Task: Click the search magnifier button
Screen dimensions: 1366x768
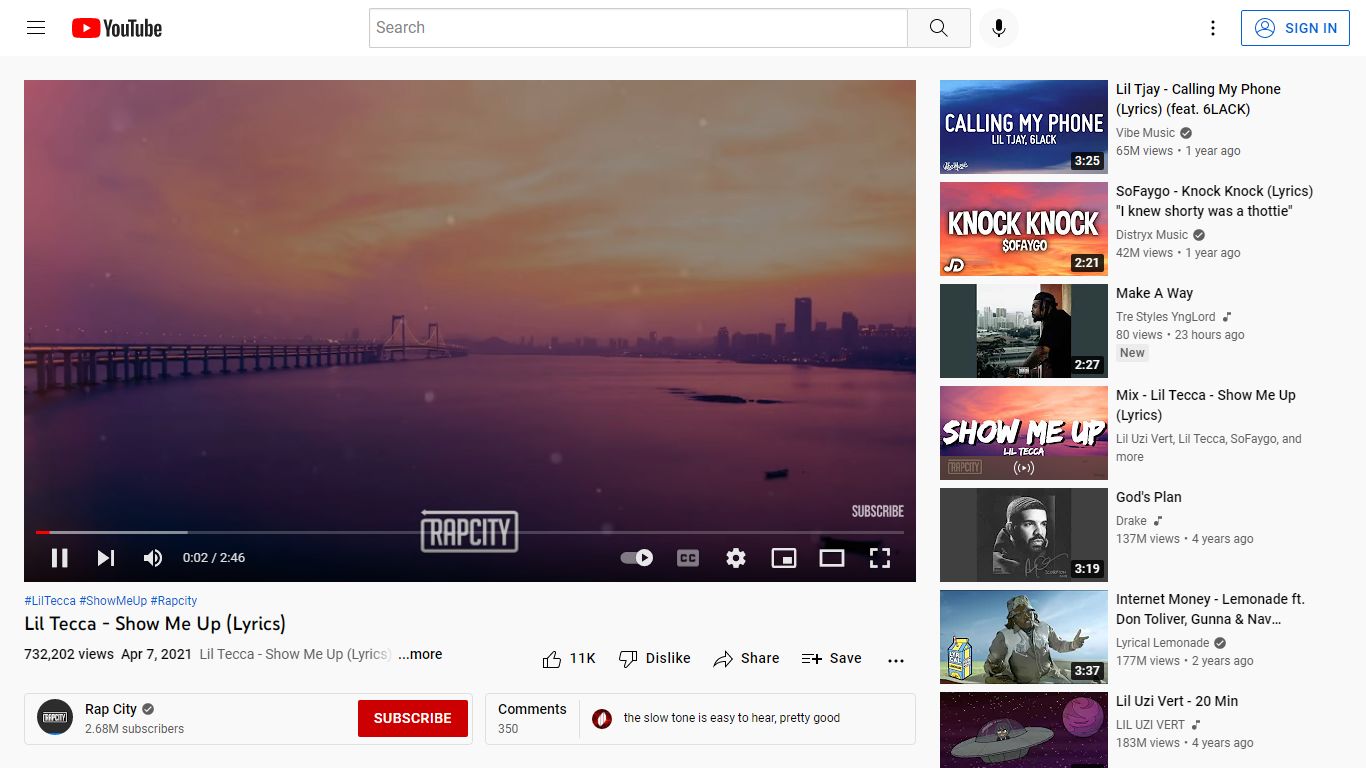Action: pyautogui.click(x=938, y=28)
